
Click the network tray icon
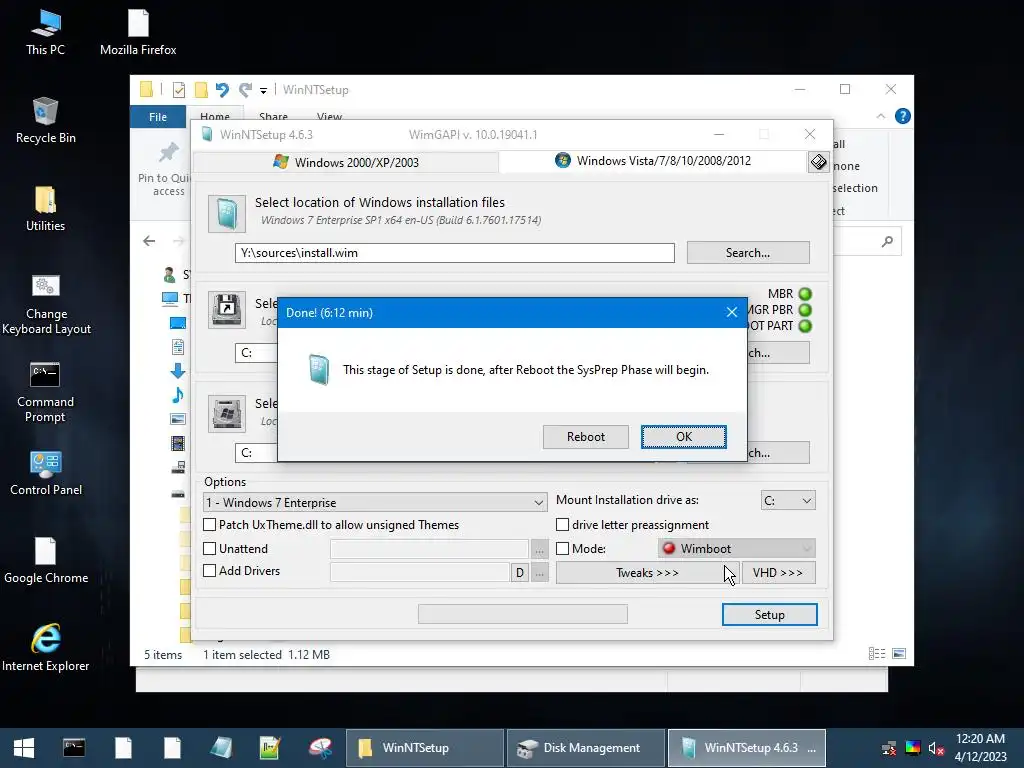click(x=889, y=748)
